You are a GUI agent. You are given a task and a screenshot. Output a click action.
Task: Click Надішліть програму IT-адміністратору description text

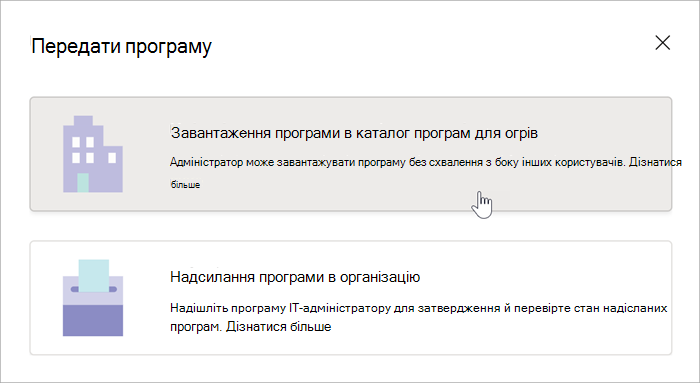pos(419,317)
